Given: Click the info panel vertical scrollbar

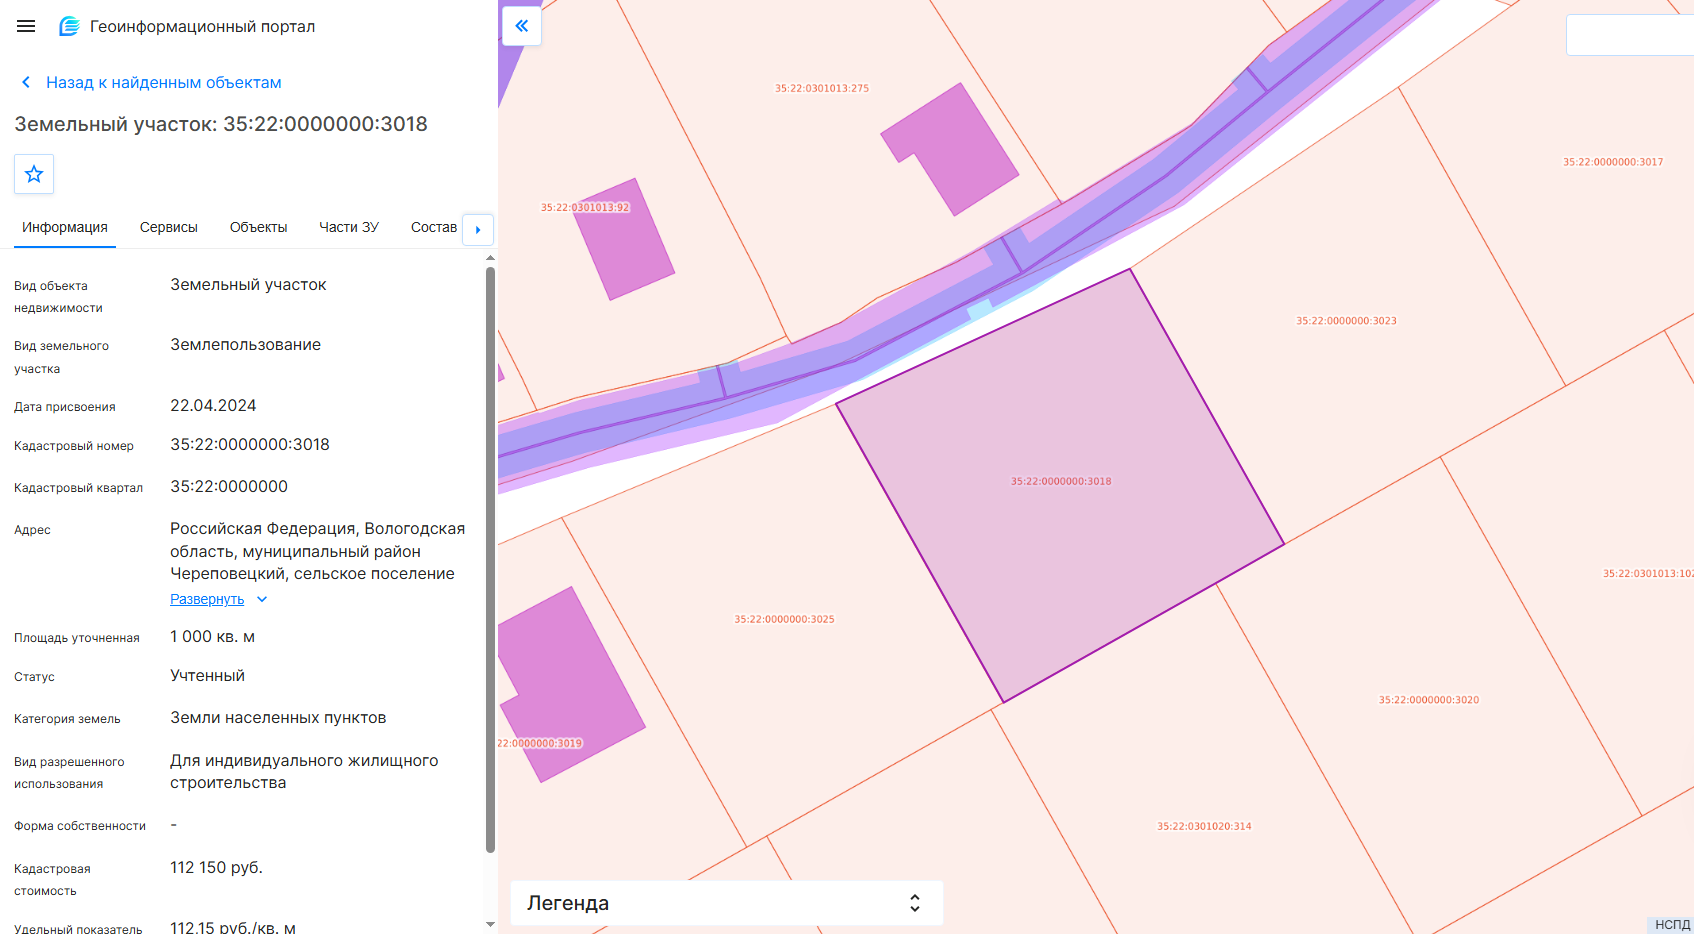Looking at the screenshot, I should tap(490, 560).
